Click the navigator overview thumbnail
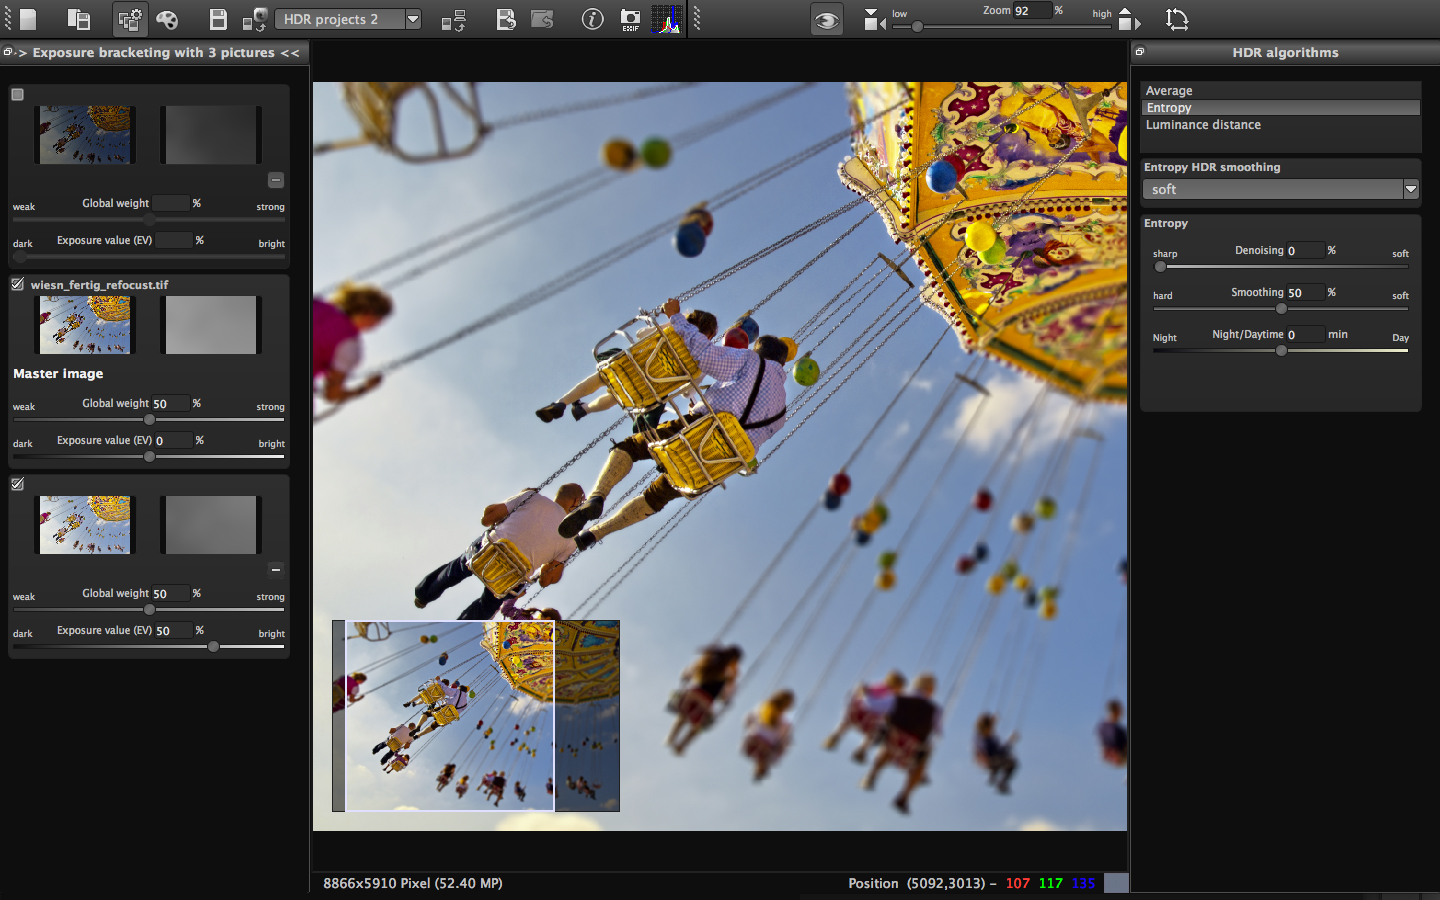Image resolution: width=1440 pixels, height=900 pixels. pos(476,716)
